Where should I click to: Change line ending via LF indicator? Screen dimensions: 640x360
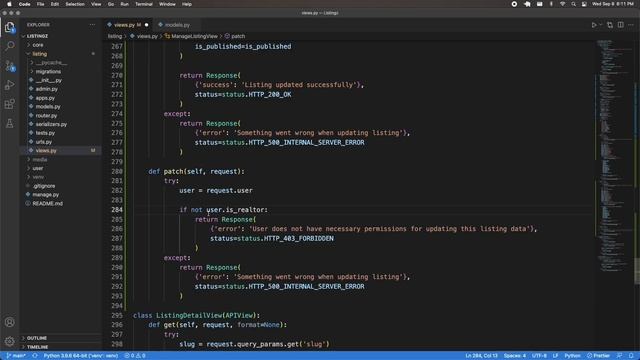coord(555,356)
